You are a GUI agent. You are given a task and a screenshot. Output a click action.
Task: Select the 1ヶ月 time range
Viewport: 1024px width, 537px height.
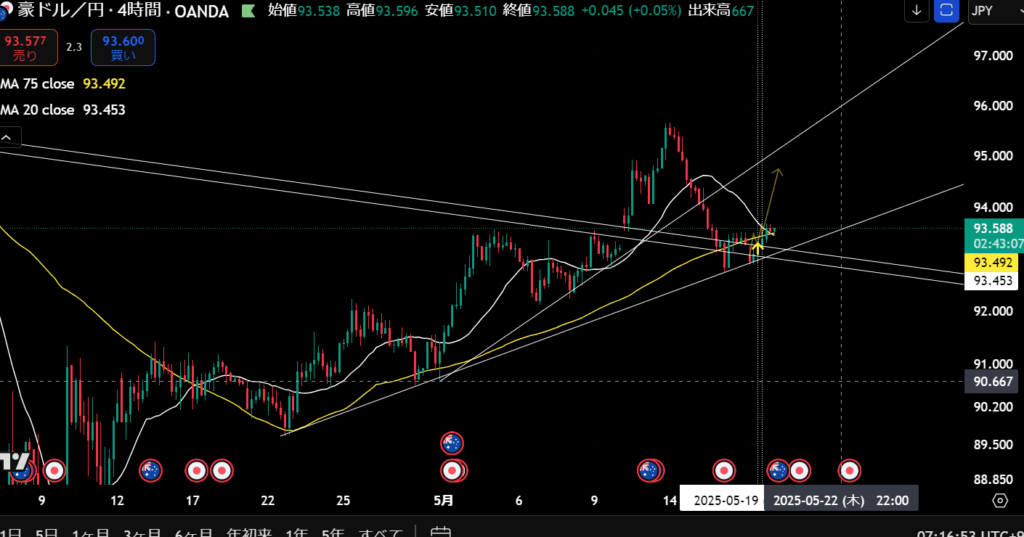(x=91, y=532)
